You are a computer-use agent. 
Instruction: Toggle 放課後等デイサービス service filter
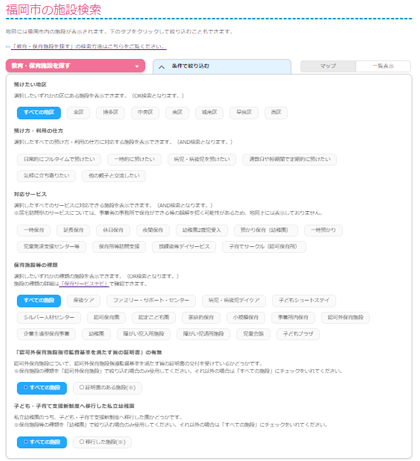pyautogui.click(x=184, y=247)
